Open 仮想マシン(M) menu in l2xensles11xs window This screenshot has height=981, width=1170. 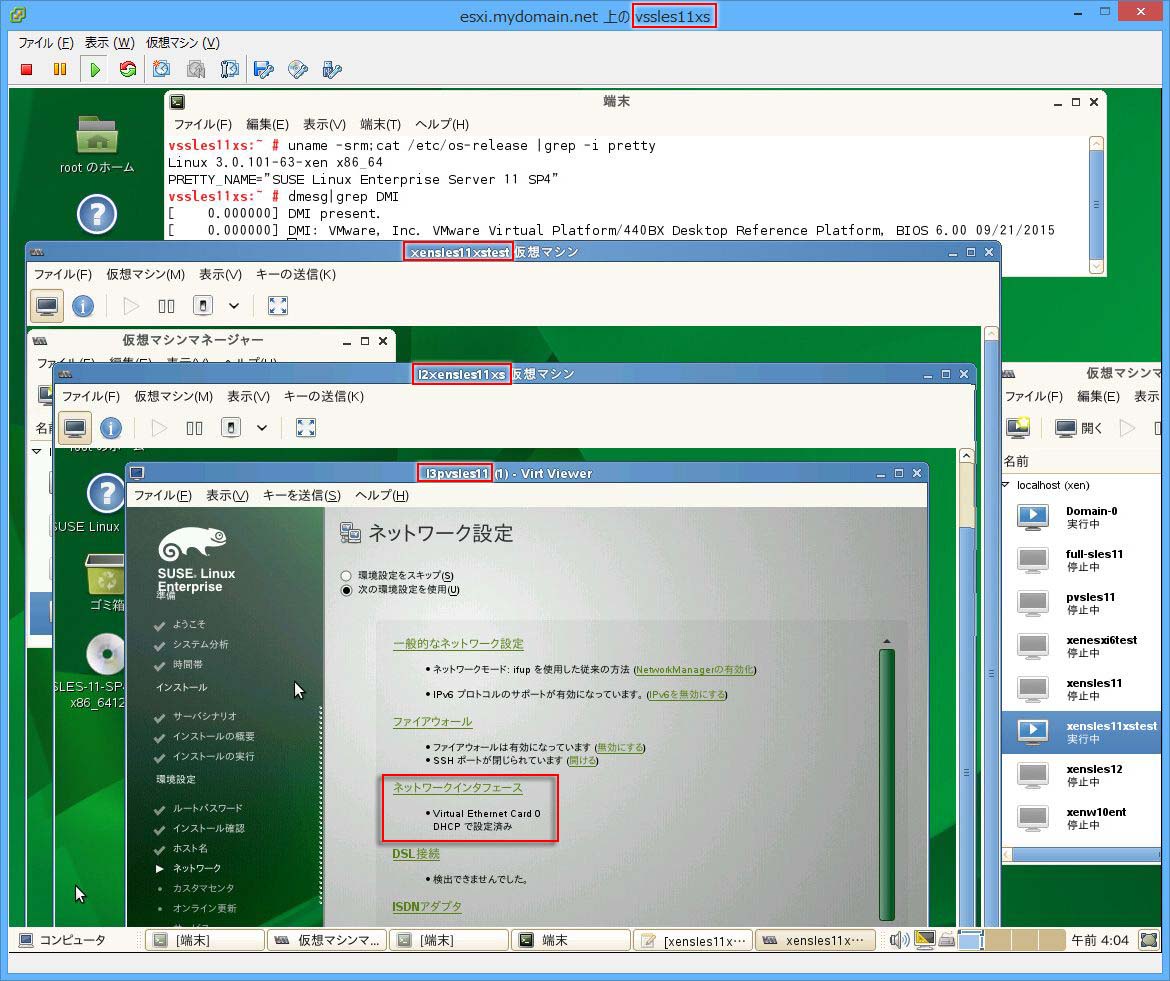173,396
